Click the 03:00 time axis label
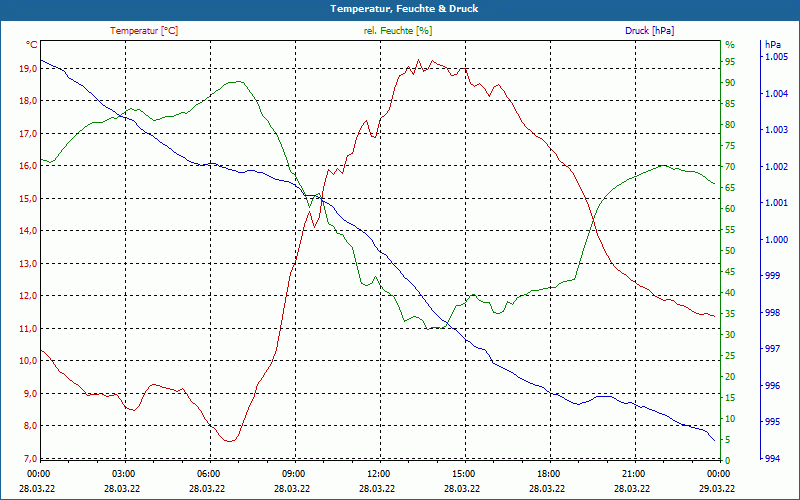Screen dimensions: 800x500 point(123,473)
